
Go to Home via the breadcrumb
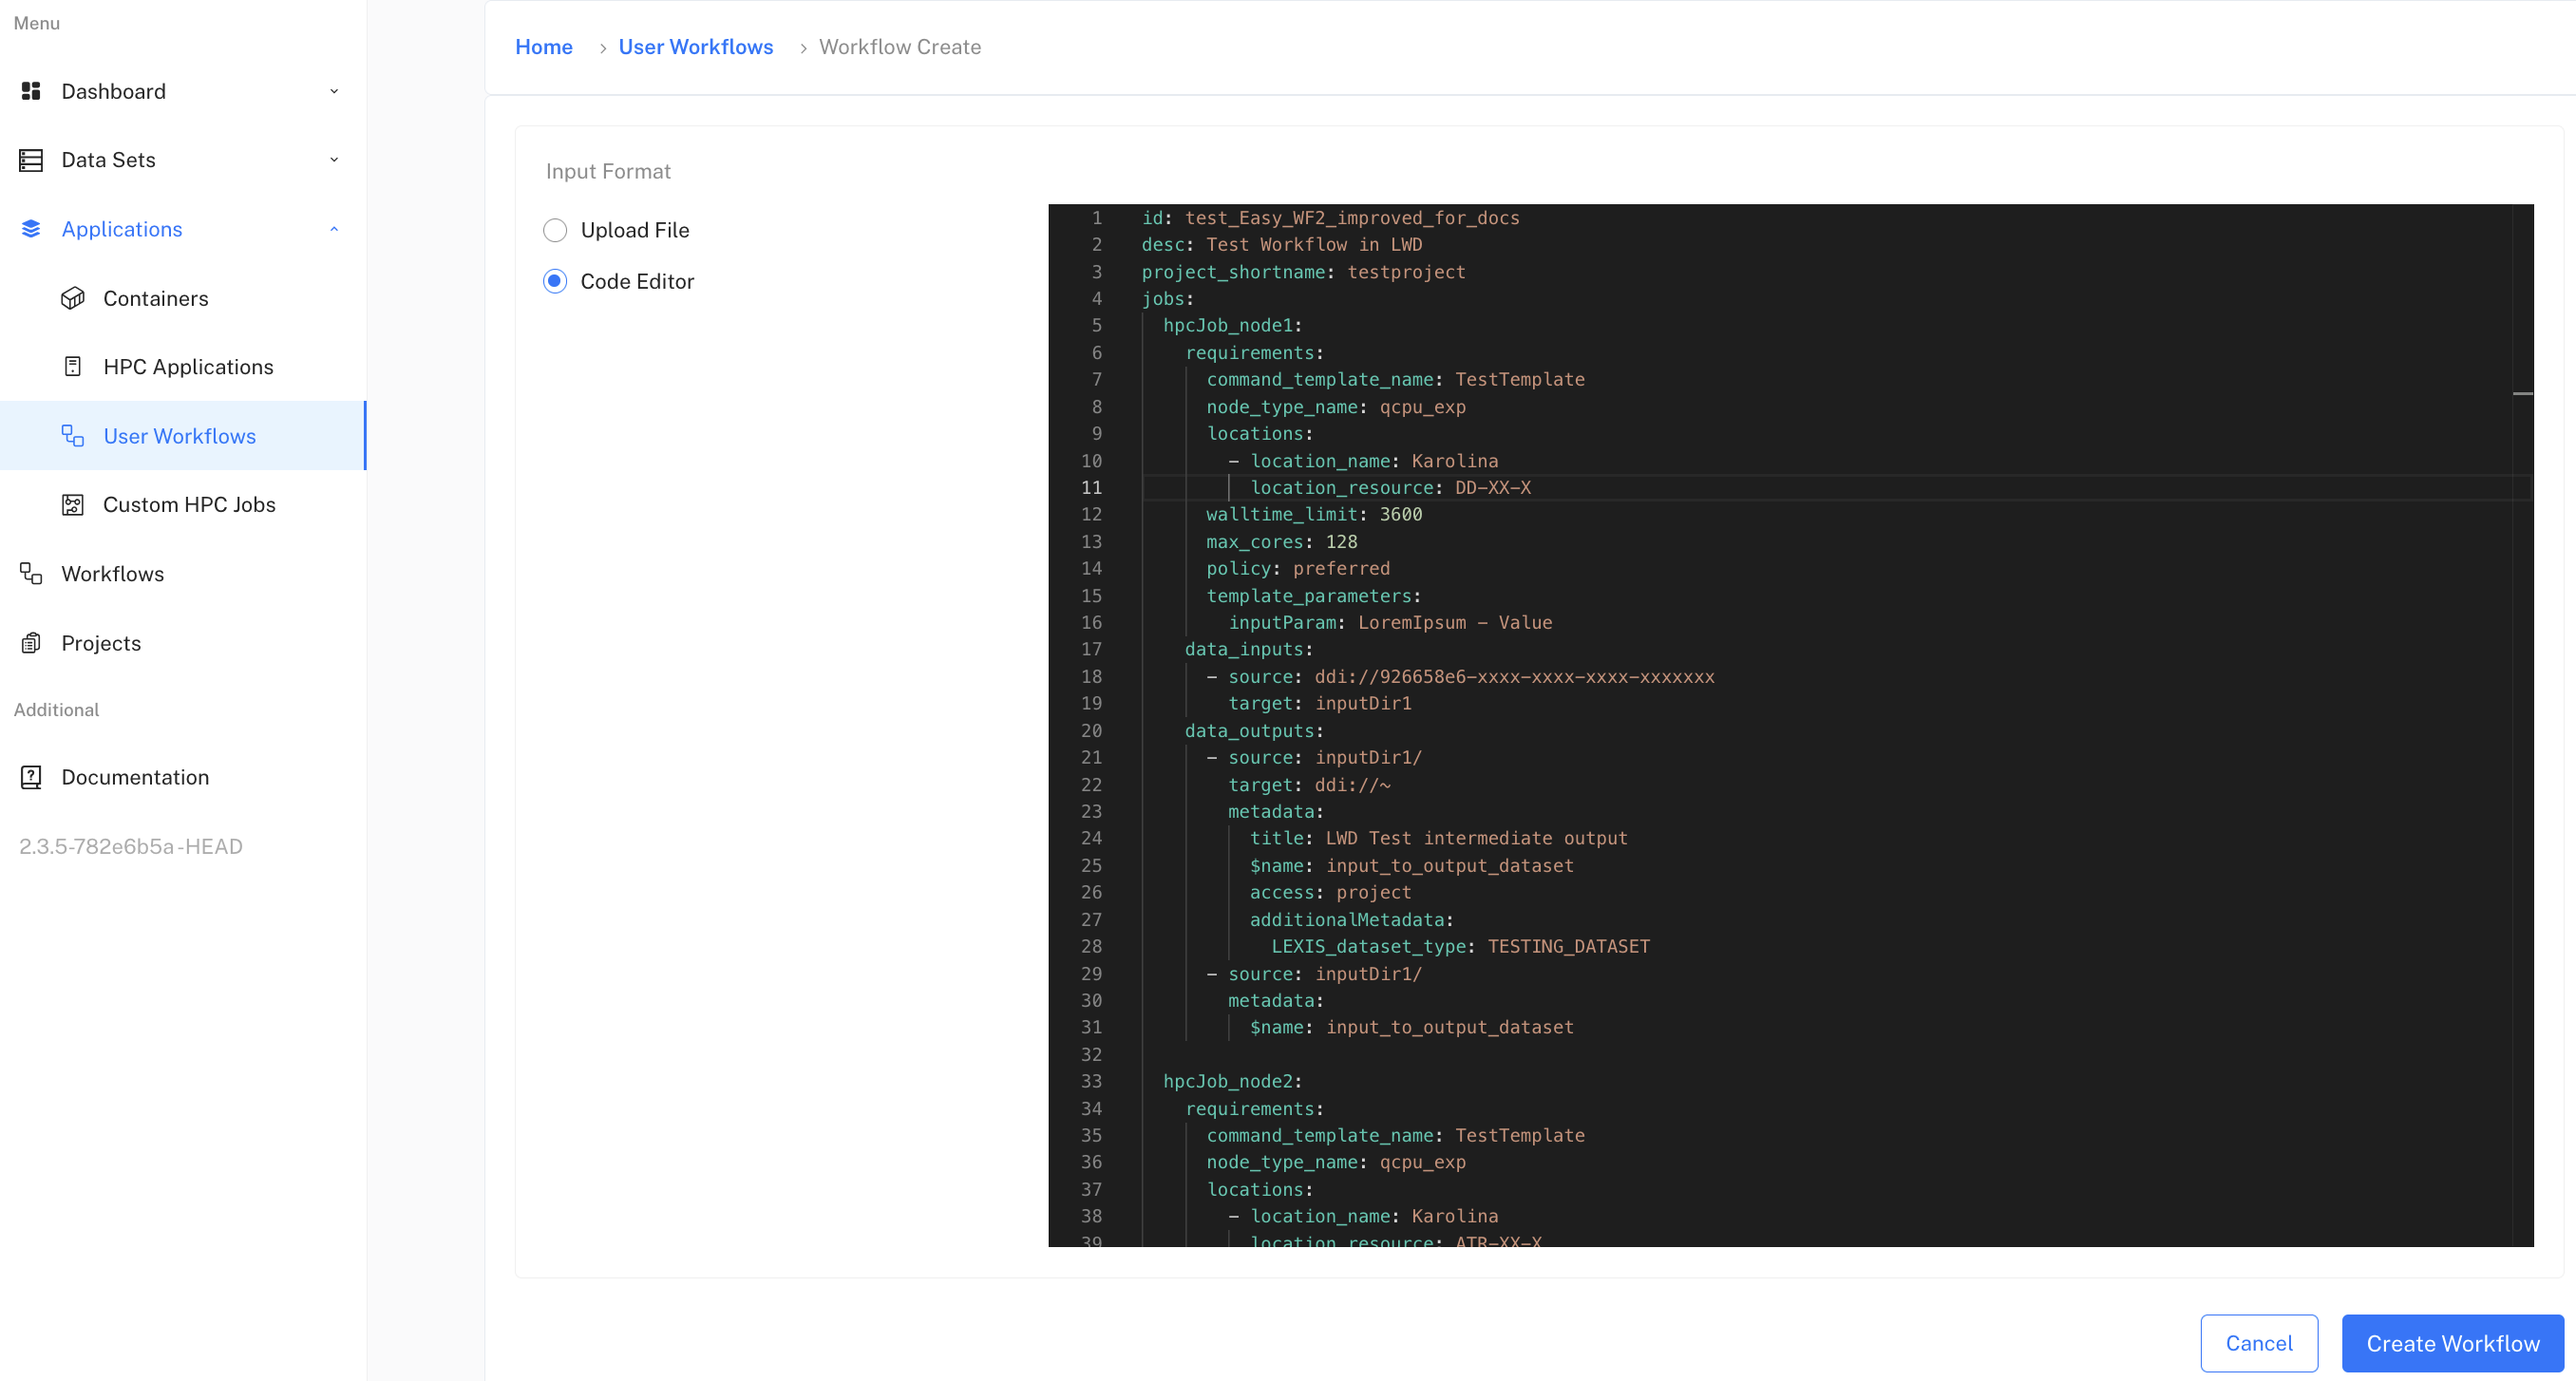(x=543, y=47)
